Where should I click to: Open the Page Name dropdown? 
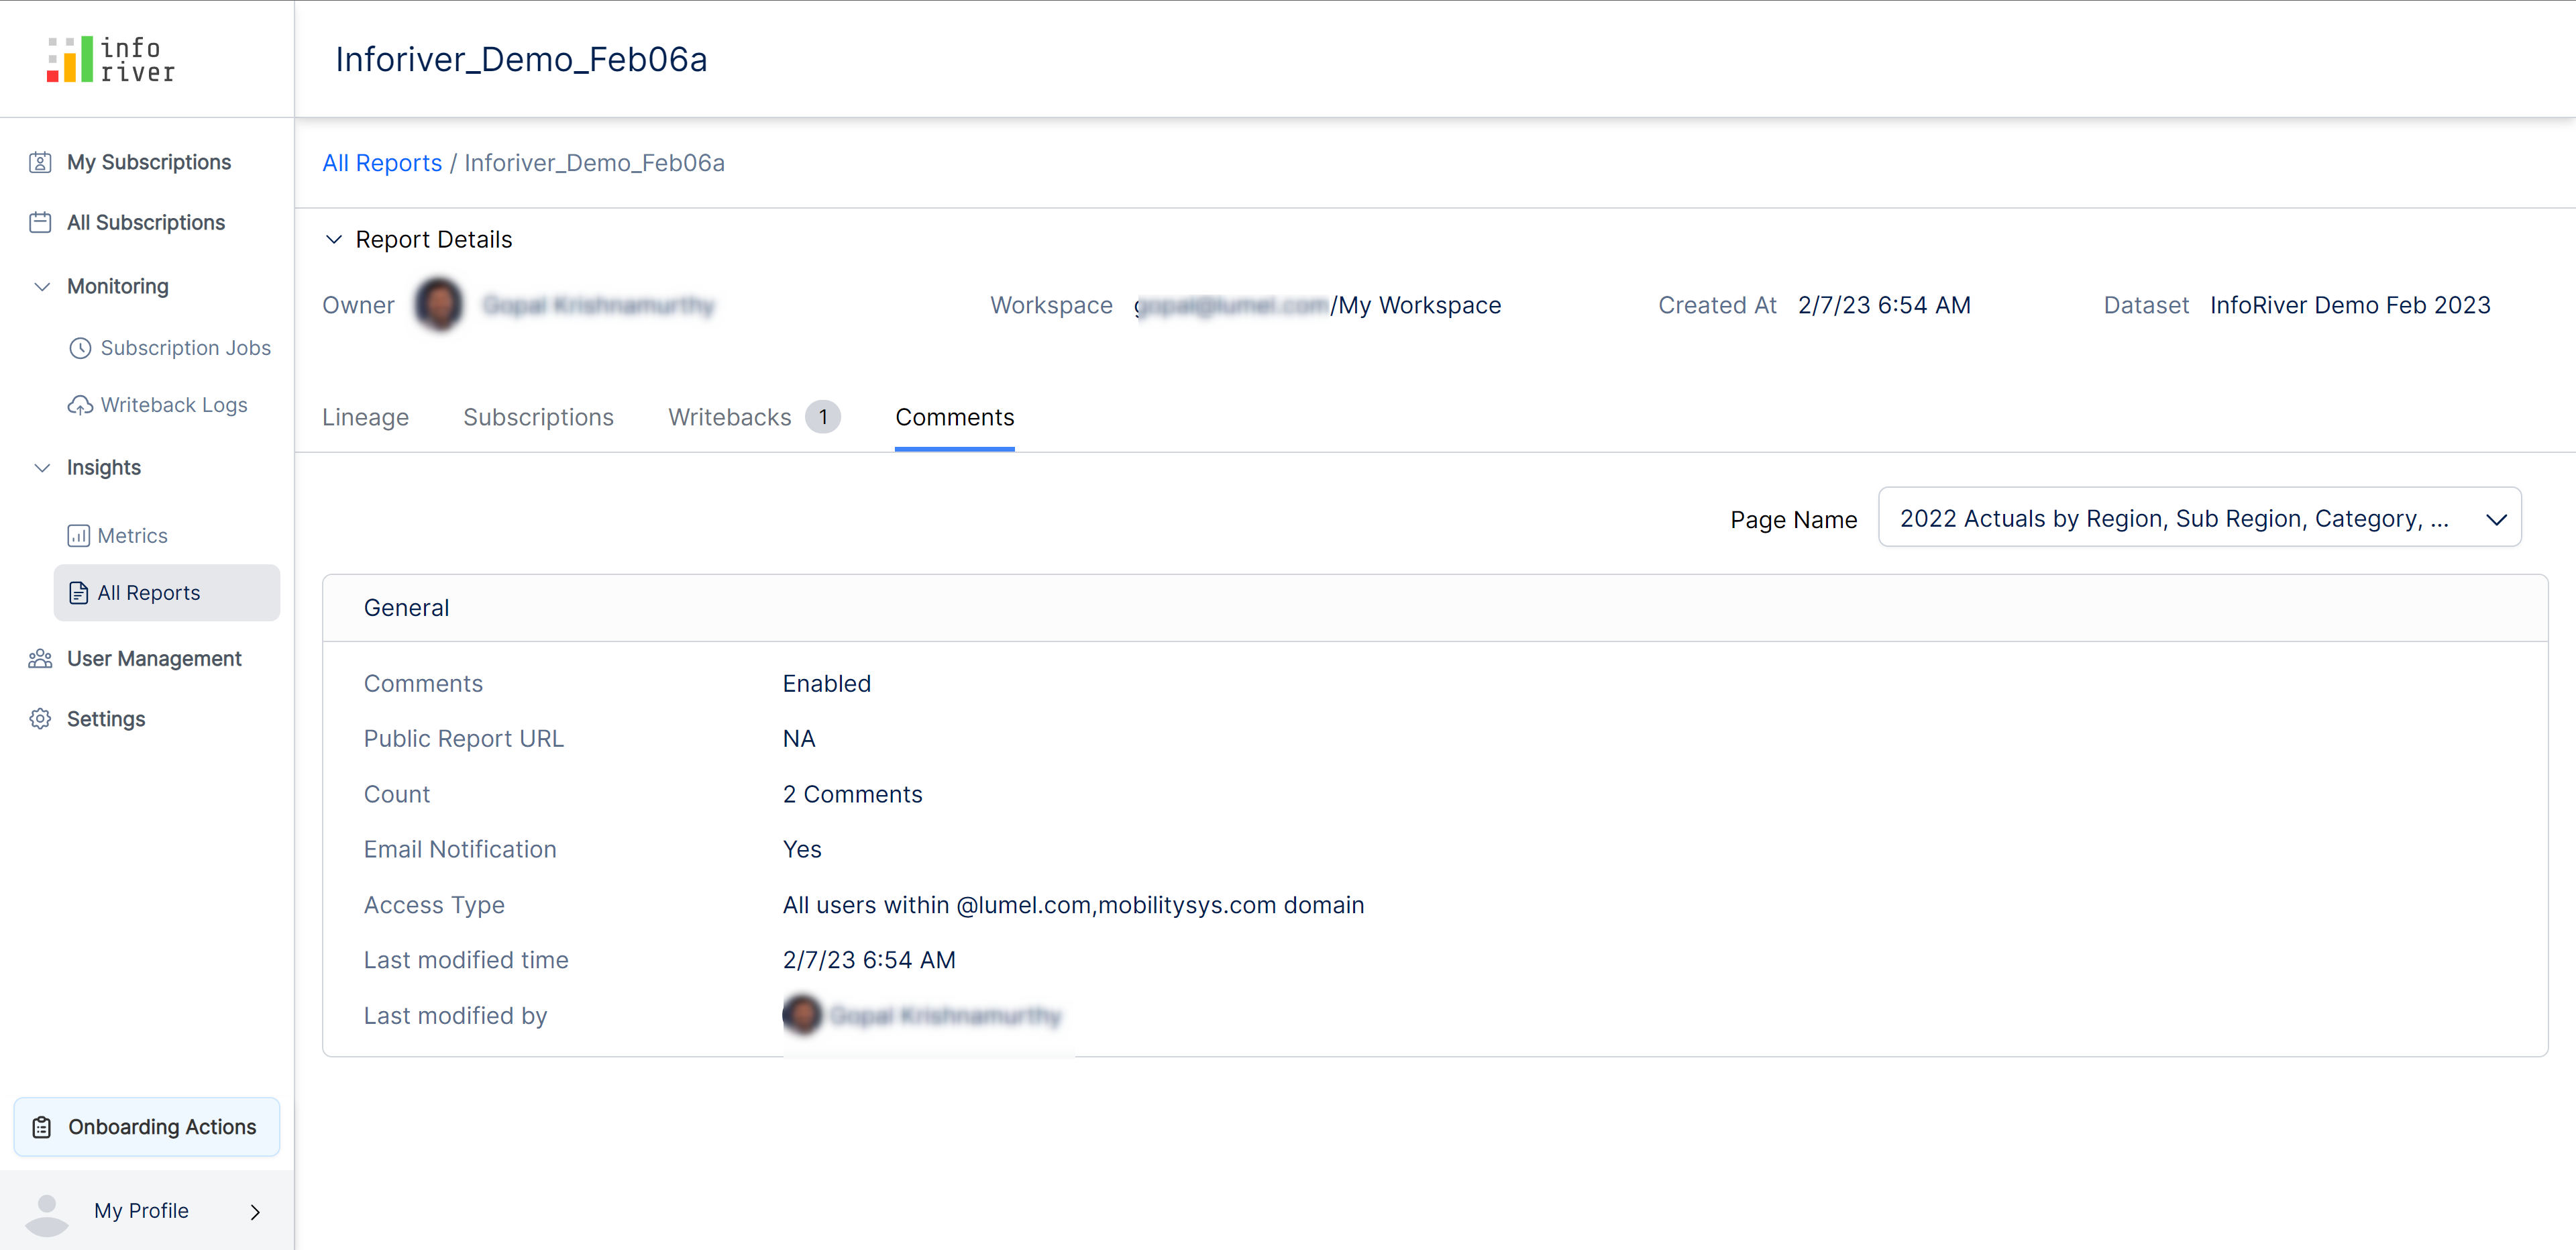tap(2198, 518)
